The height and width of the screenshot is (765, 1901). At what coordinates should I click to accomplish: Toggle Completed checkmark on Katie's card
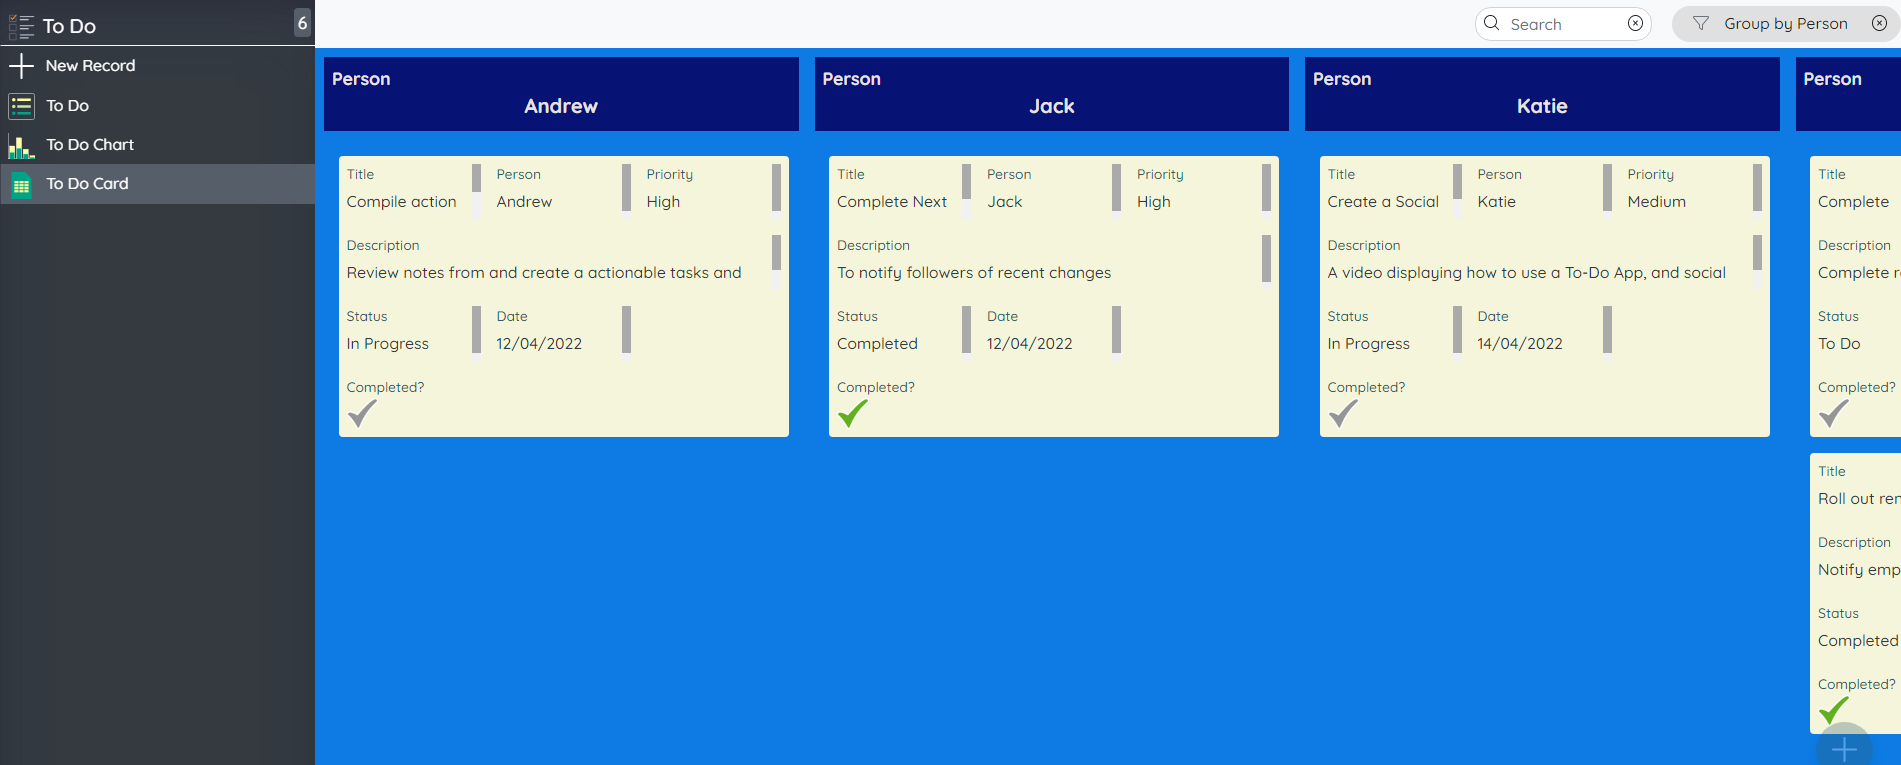tap(1343, 413)
